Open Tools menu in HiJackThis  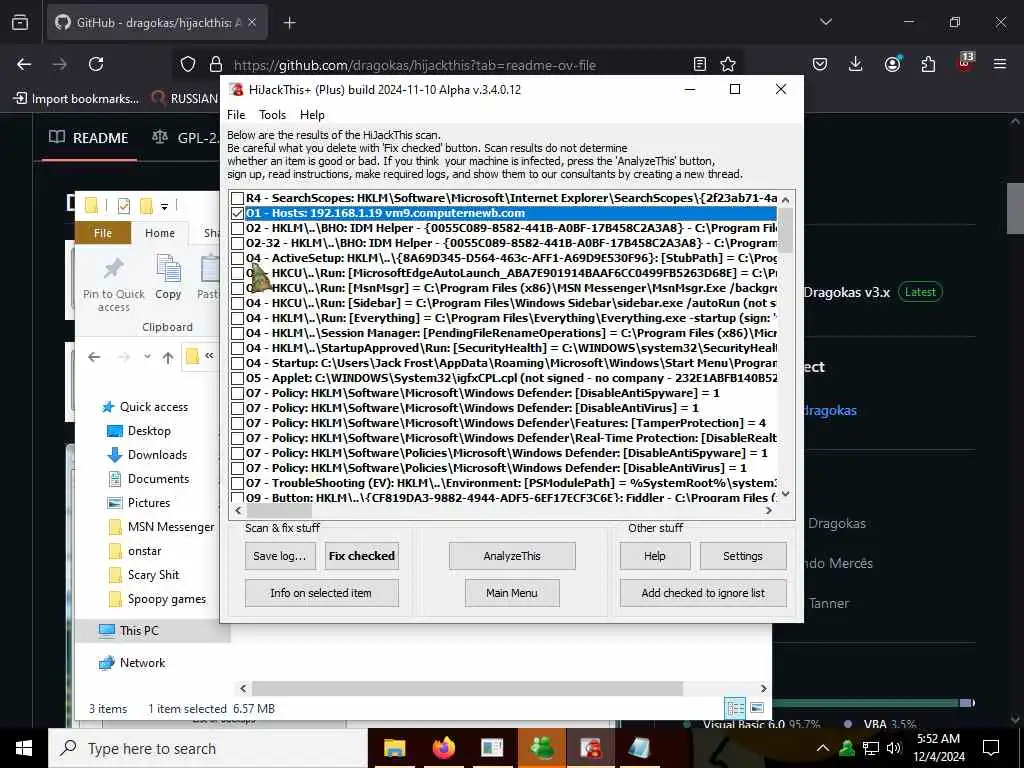[272, 115]
